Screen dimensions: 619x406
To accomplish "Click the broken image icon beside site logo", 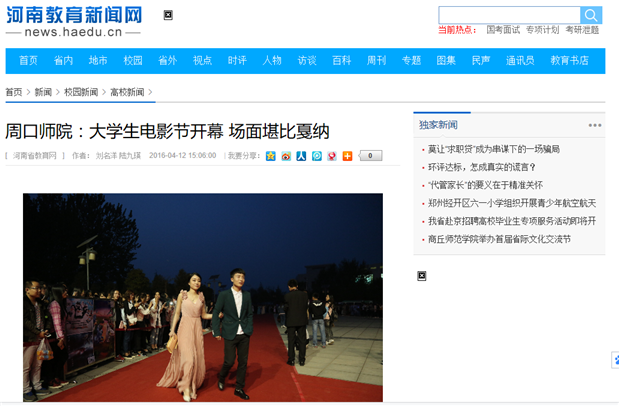I will [x=168, y=15].
